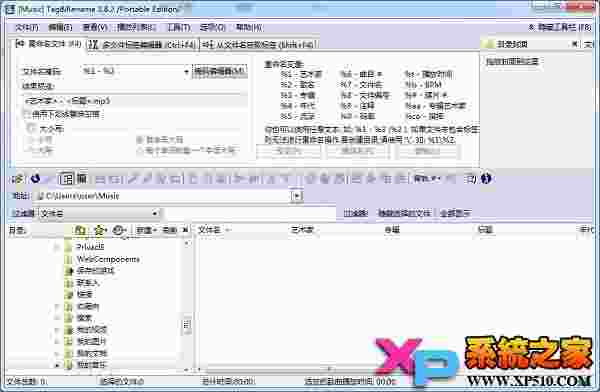Open the favorites star icon in the folder panel
Image resolution: width=600 pixels, height=392 pixels.
(99, 230)
